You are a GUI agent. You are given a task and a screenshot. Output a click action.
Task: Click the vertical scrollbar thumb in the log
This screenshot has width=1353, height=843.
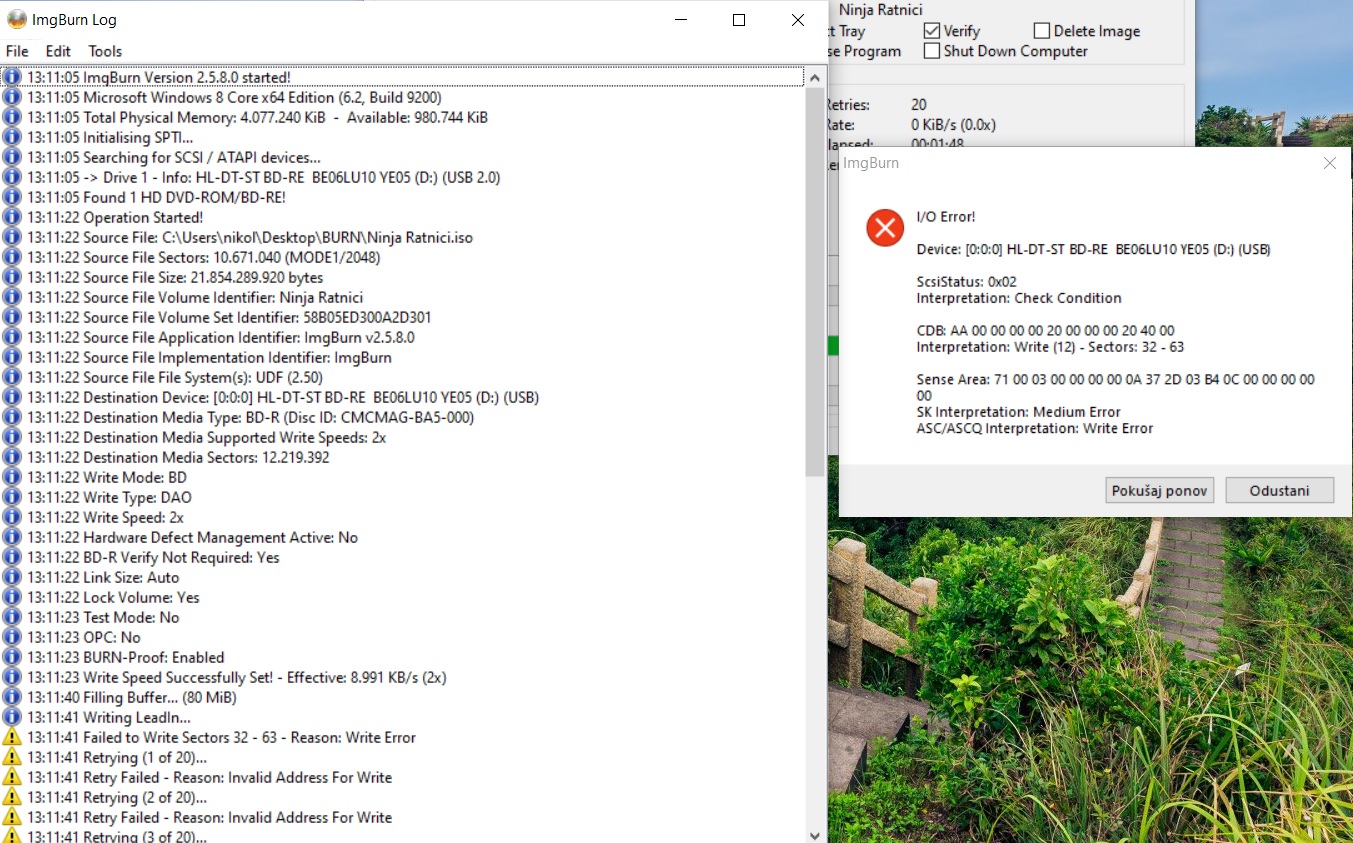(815, 282)
